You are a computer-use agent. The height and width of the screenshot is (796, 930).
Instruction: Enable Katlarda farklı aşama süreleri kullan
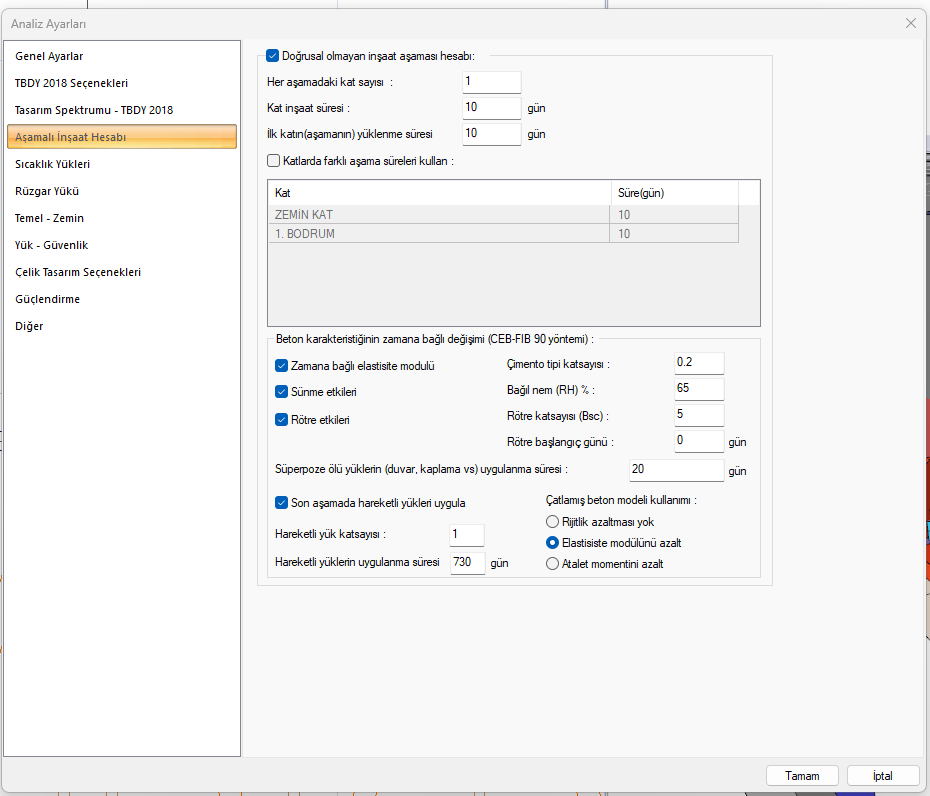click(274, 160)
